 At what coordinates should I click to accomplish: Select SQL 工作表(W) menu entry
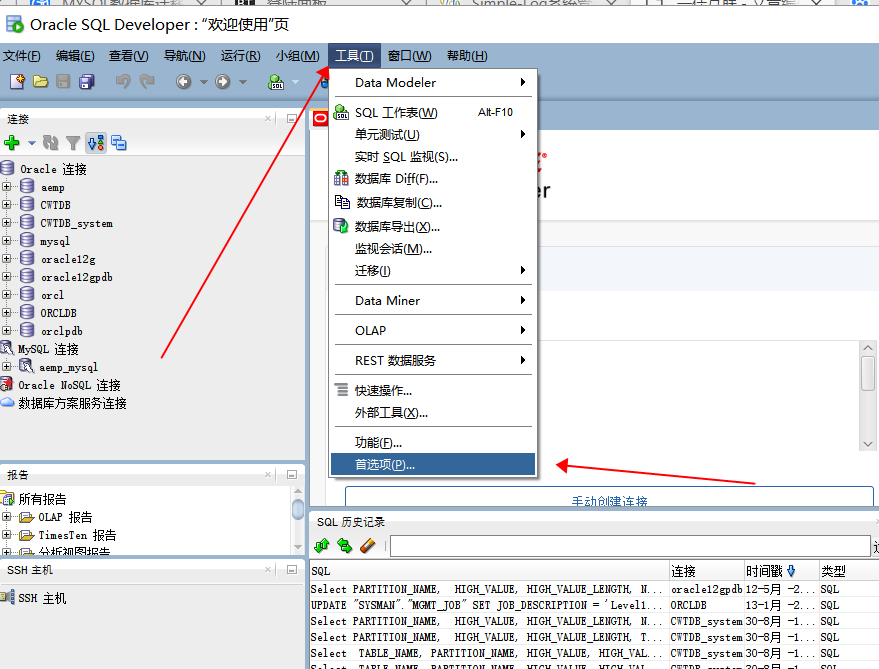point(433,112)
